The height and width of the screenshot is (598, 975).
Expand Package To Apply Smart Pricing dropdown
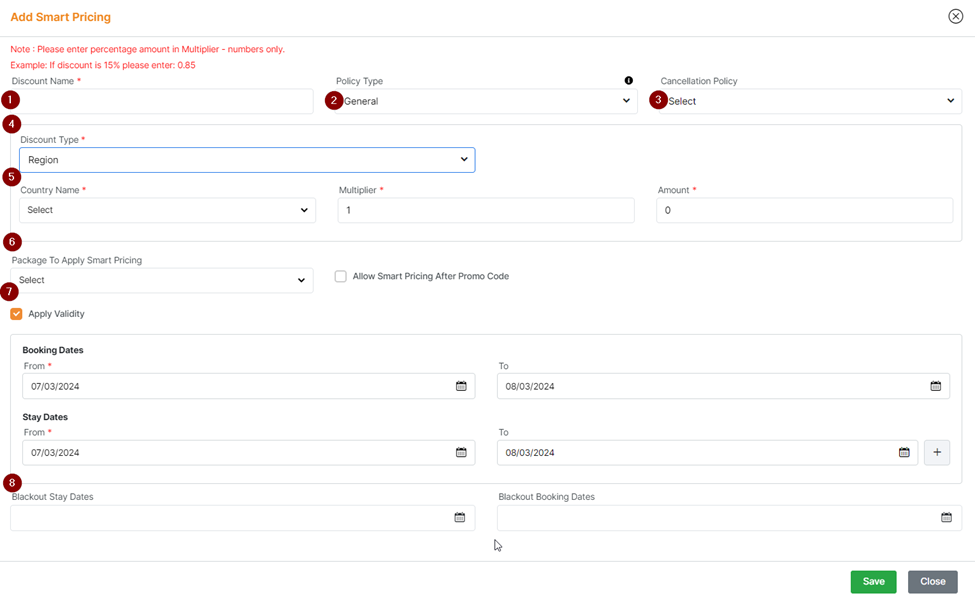coord(161,281)
